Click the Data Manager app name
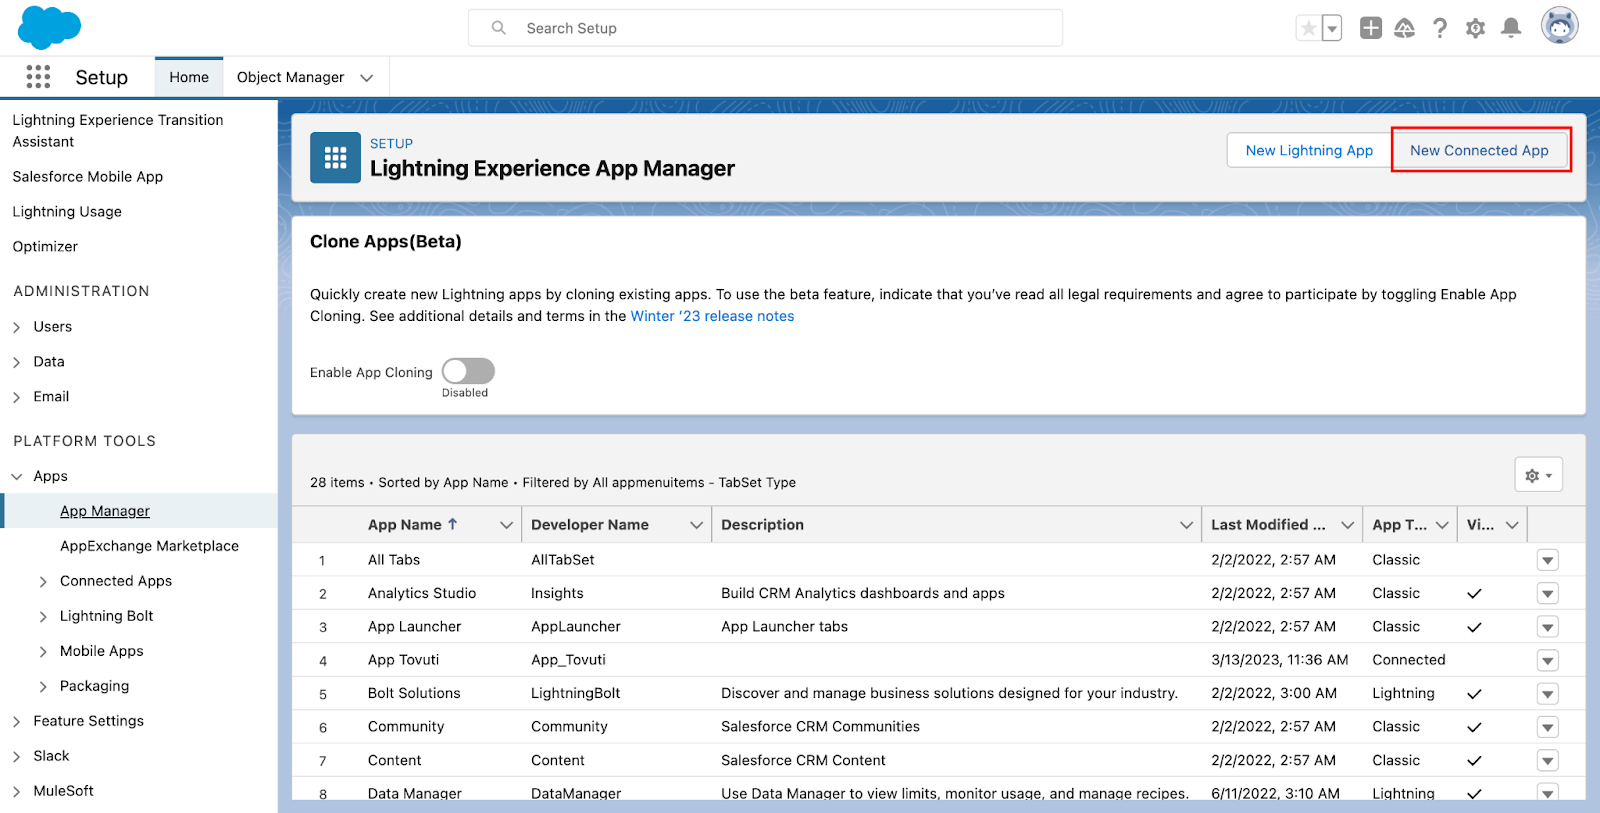Viewport: 1600px width, 813px height. click(414, 793)
